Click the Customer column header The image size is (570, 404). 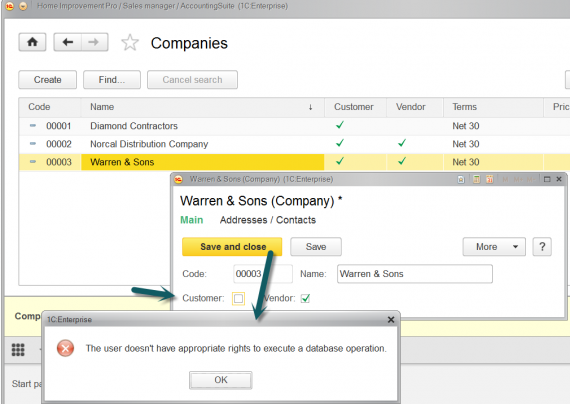[355, 107]
